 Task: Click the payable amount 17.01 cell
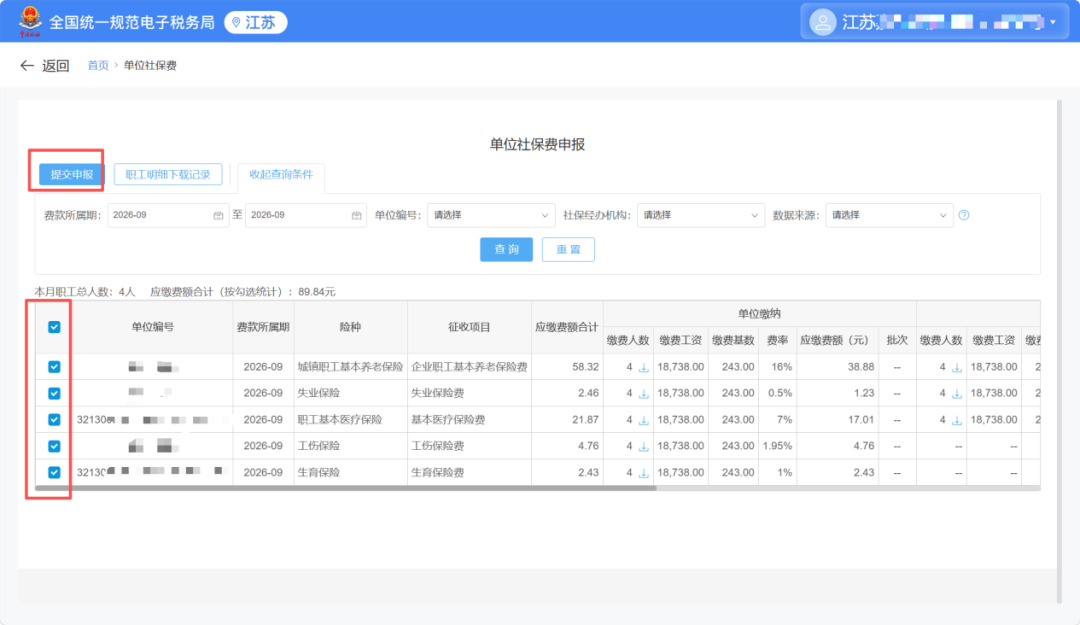838,420
